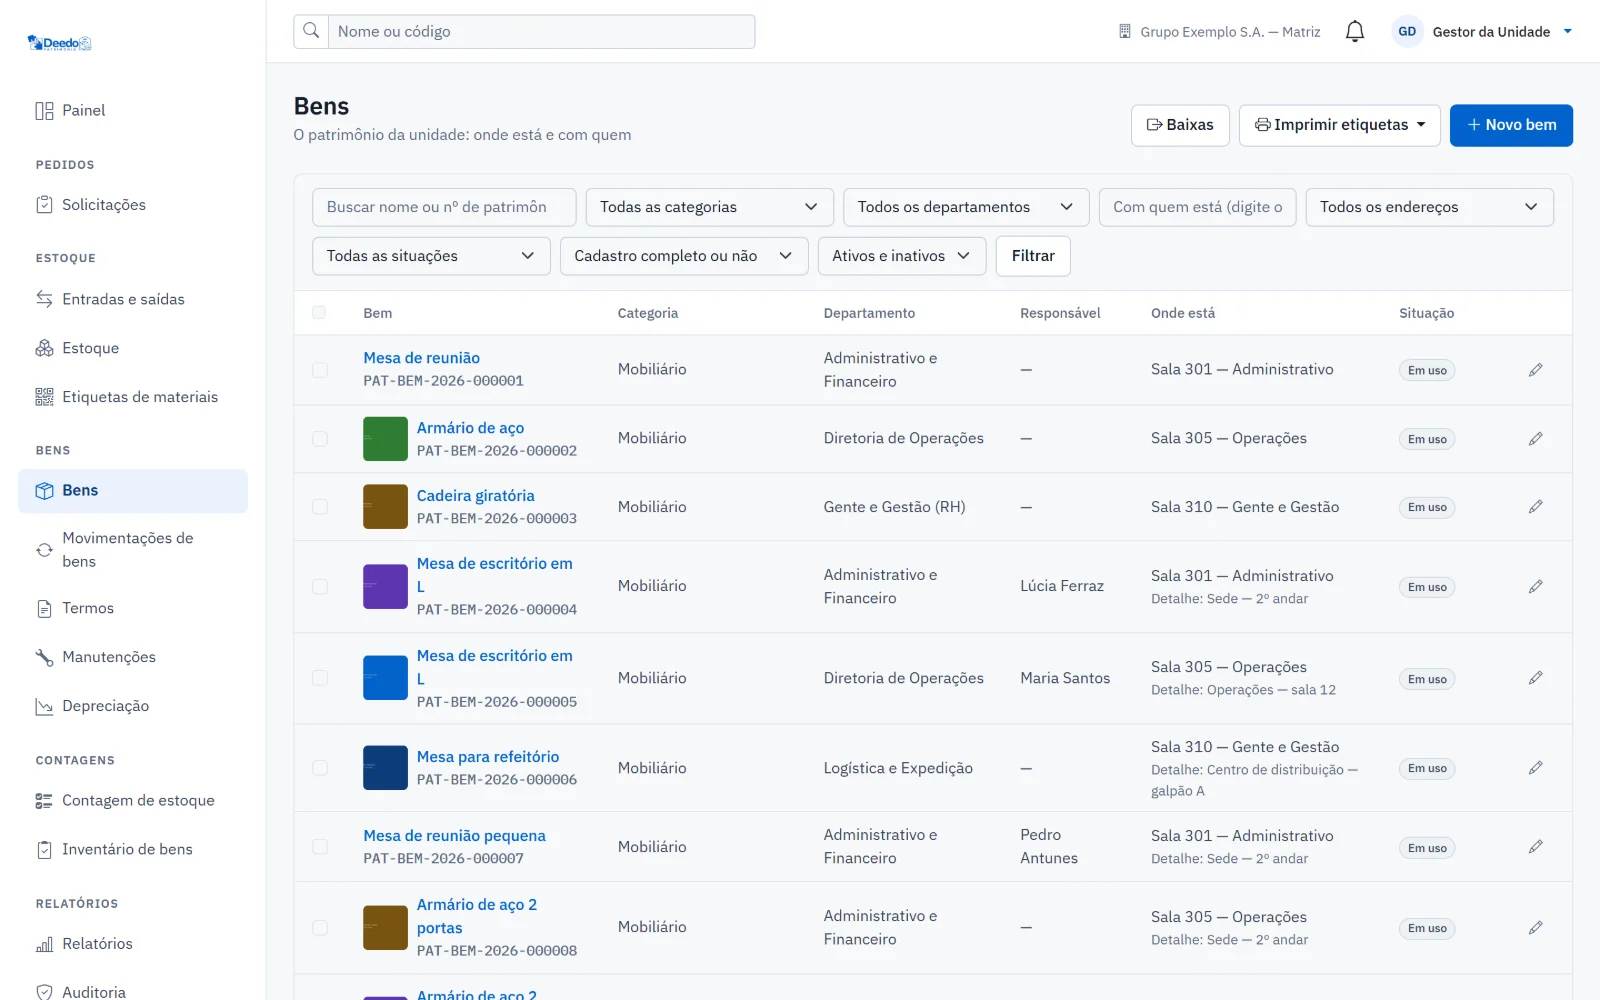Check the Mesa de reunião row checkbox
The width and height of the screenshot is (1600, 1000).
point(320,370)
